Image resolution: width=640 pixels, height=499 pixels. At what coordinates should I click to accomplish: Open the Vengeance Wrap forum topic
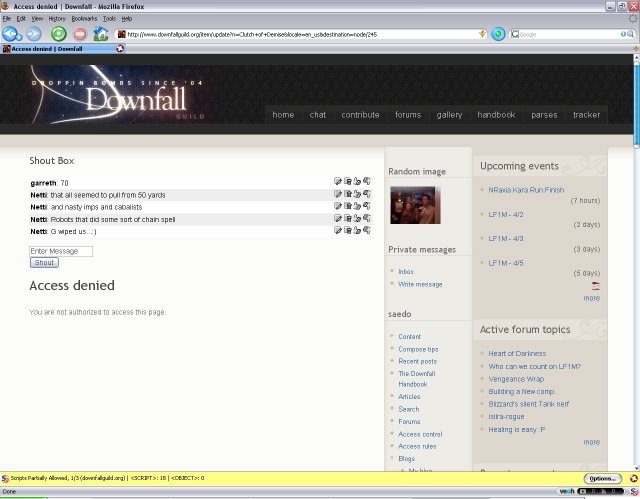pos(516,379)
